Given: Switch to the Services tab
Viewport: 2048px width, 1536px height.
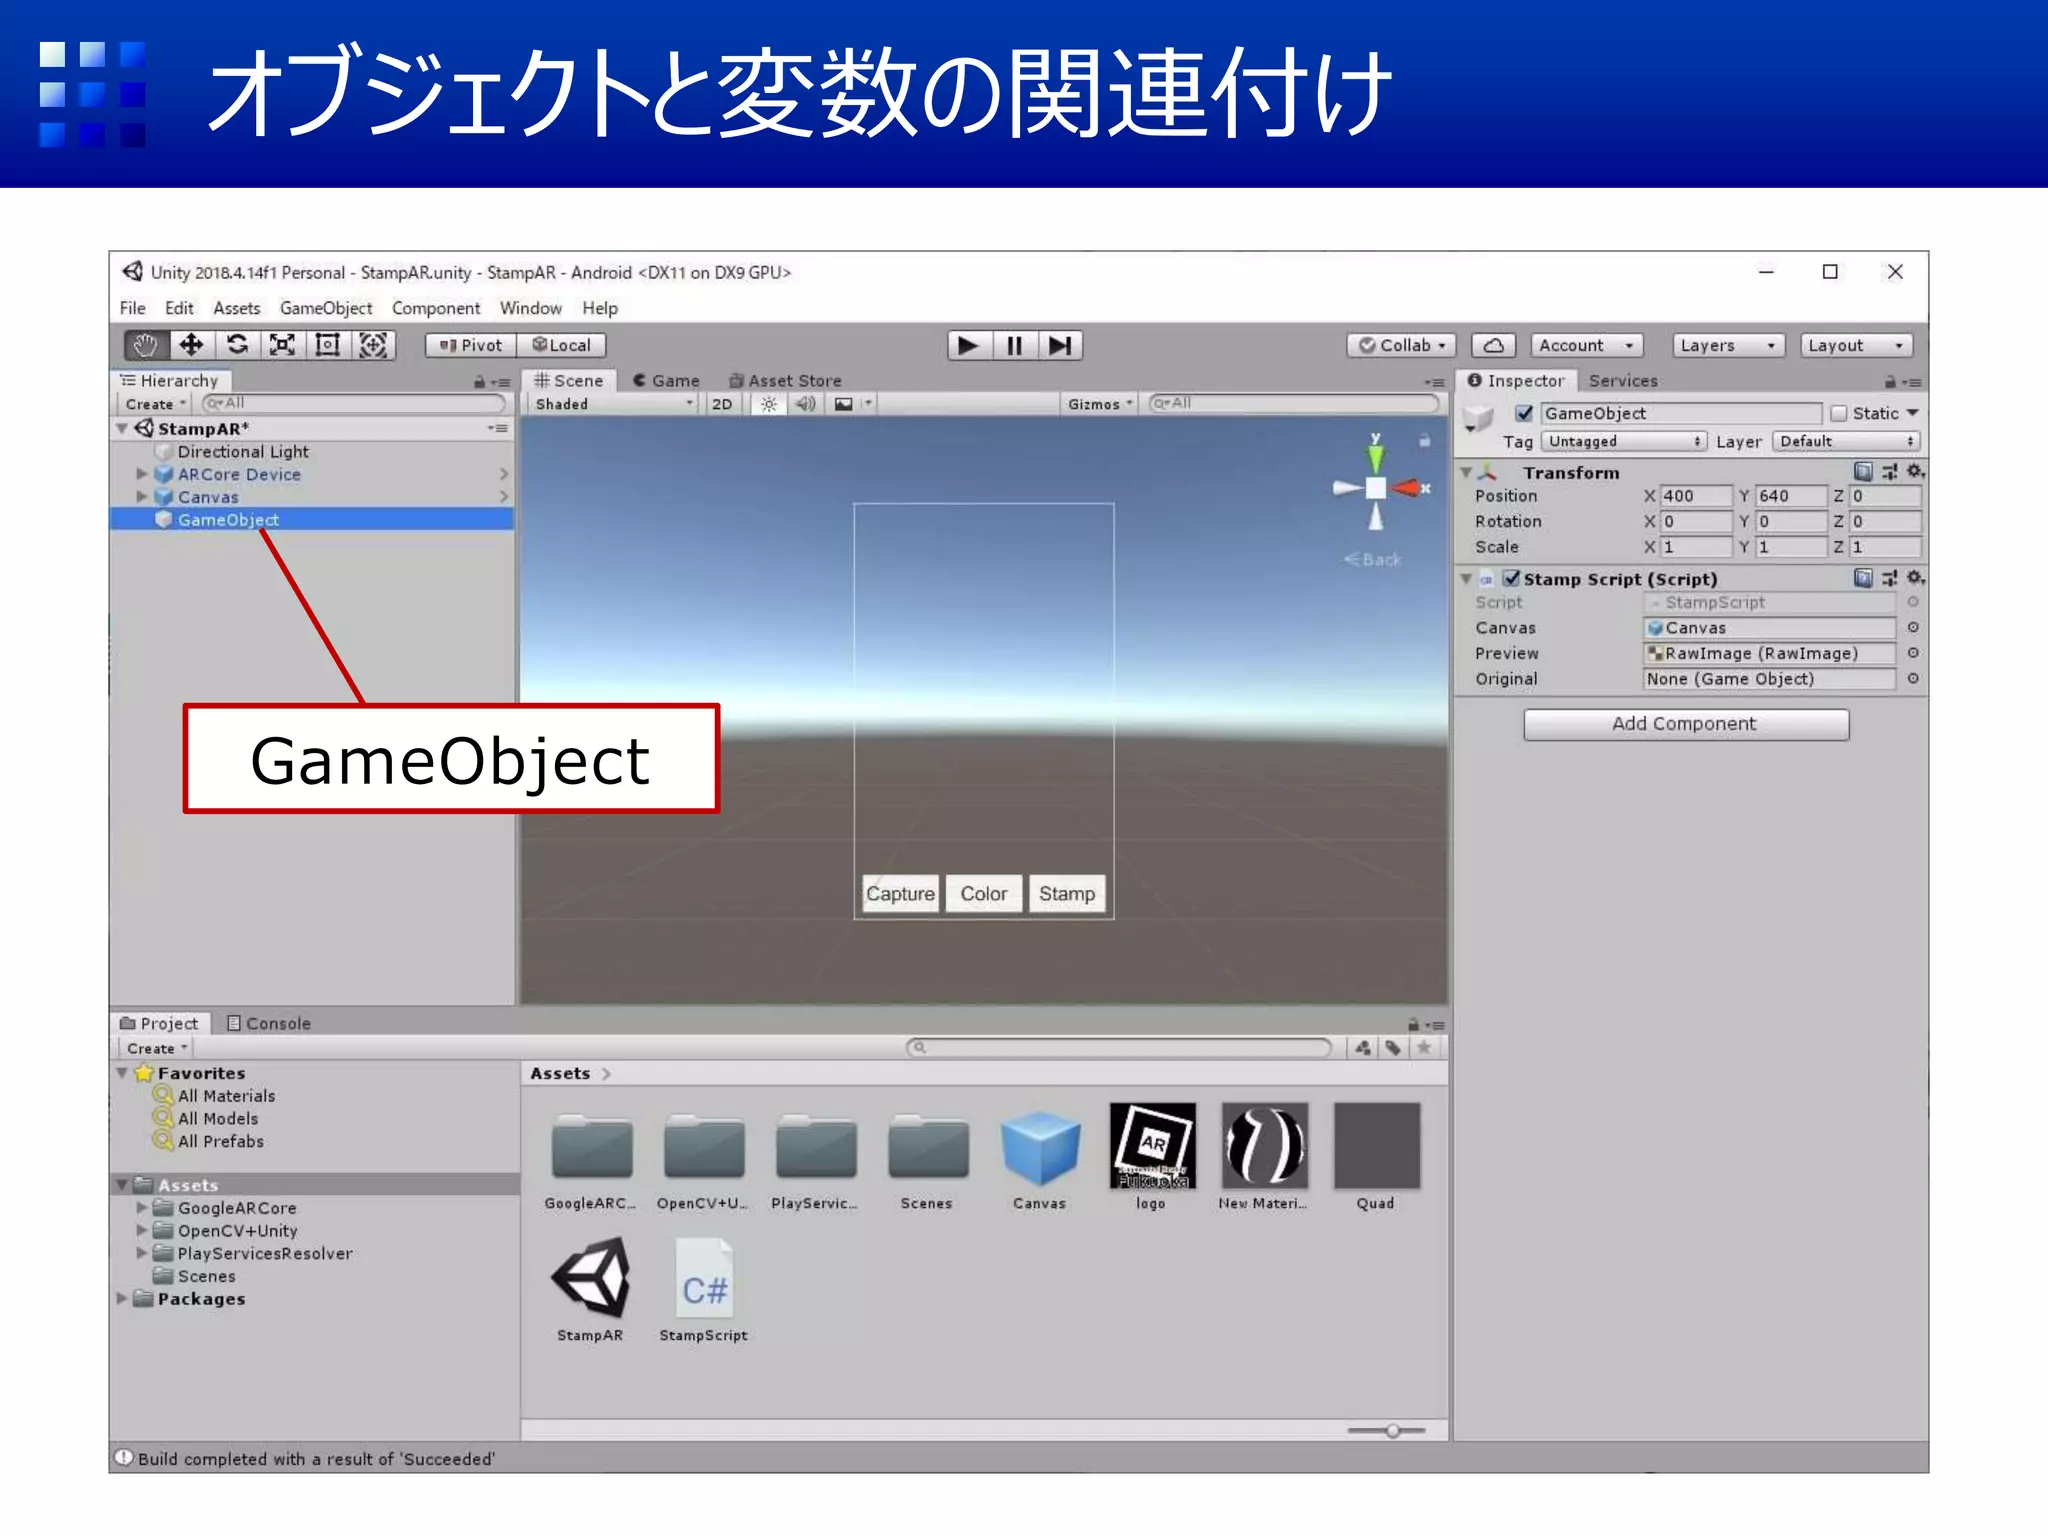Looking at the screenshot, I should click(1623, 381).
